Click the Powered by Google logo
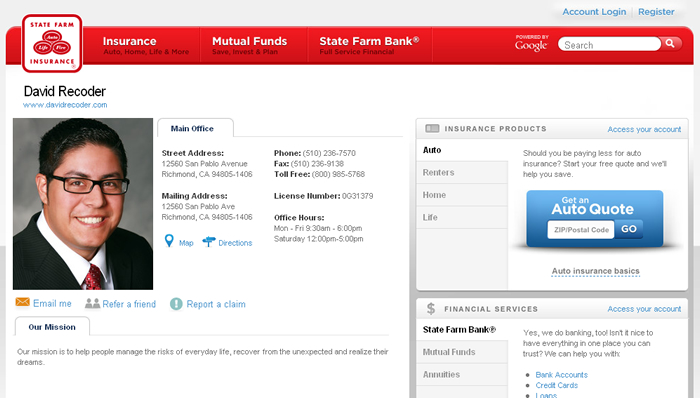This screenshot has width=700, height=398. [x=531, y=44]
